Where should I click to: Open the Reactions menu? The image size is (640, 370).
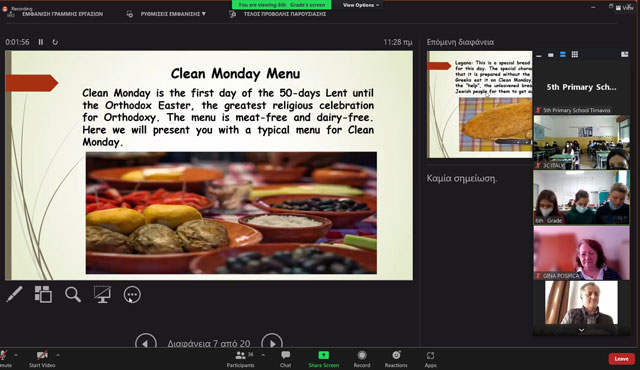pos(396,359)
